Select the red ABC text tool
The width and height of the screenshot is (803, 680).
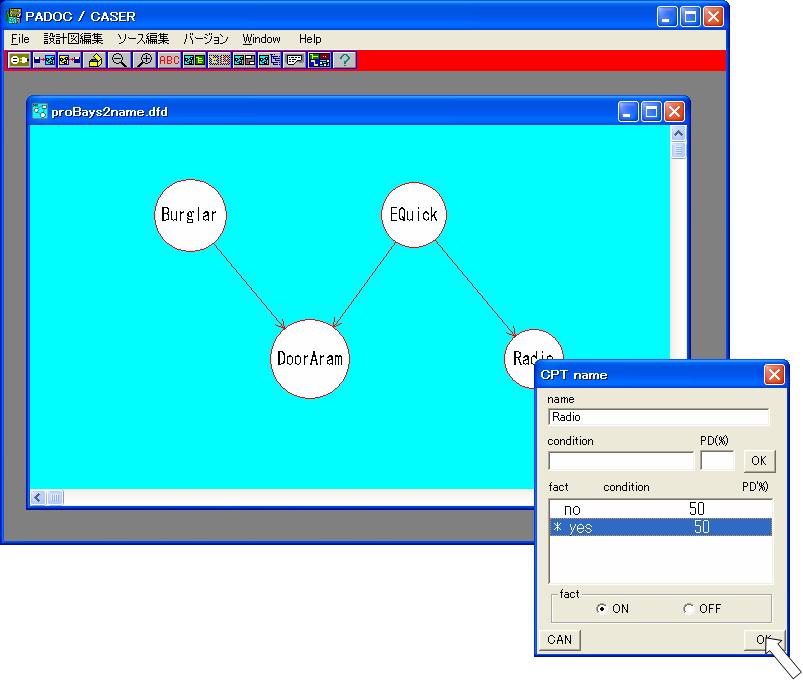(169, 60)
